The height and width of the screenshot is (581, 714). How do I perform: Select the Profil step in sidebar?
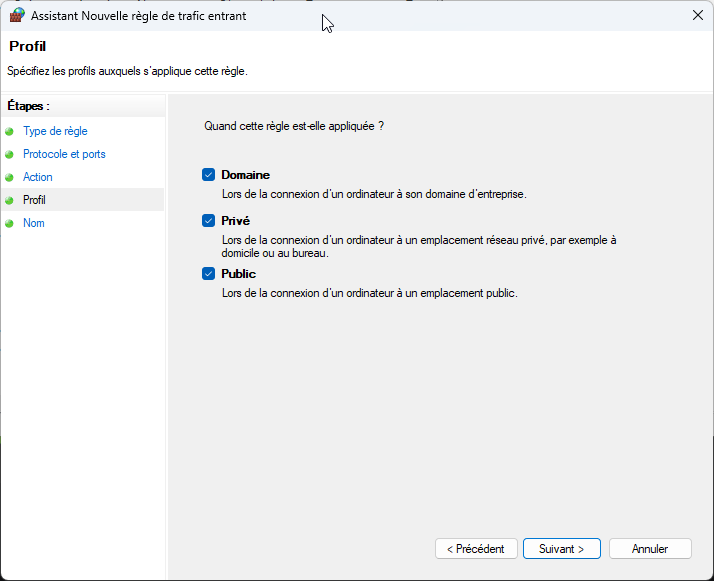click(34, 200)
